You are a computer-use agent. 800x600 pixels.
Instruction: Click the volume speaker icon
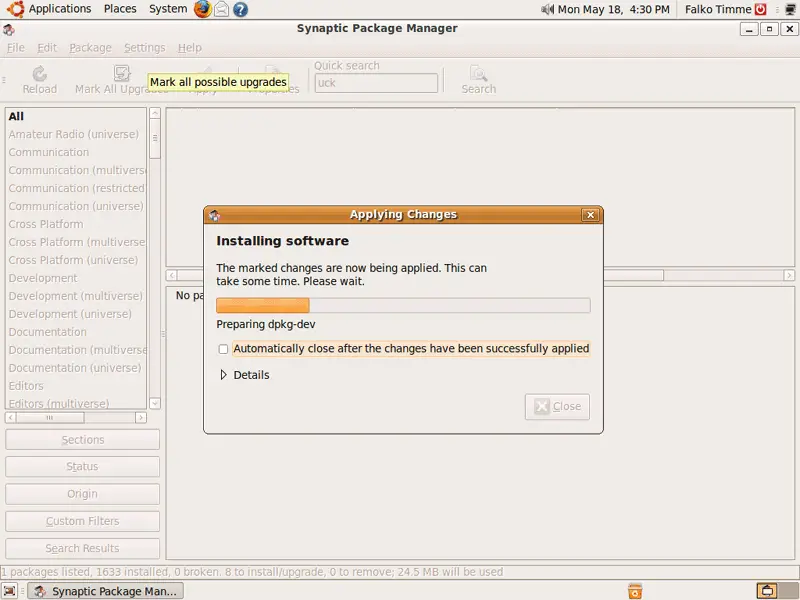(547, 9)
